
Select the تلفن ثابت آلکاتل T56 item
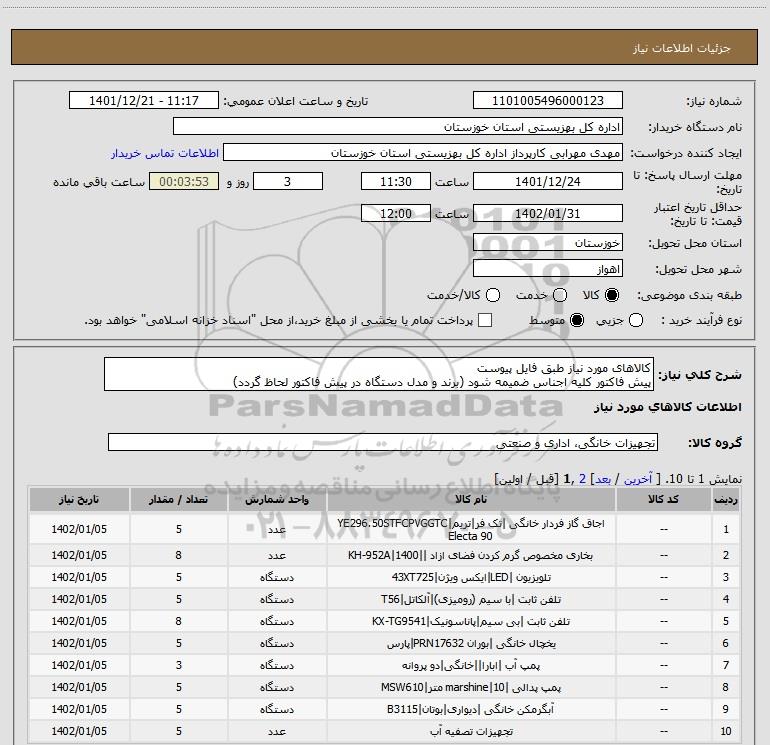point(470,599)
